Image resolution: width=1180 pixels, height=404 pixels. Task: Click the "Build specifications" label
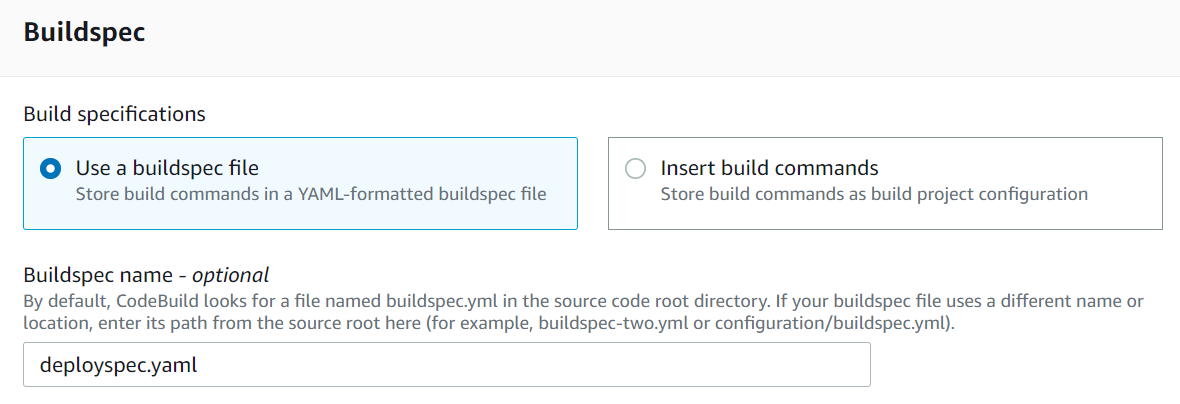(x=114, y=114)
